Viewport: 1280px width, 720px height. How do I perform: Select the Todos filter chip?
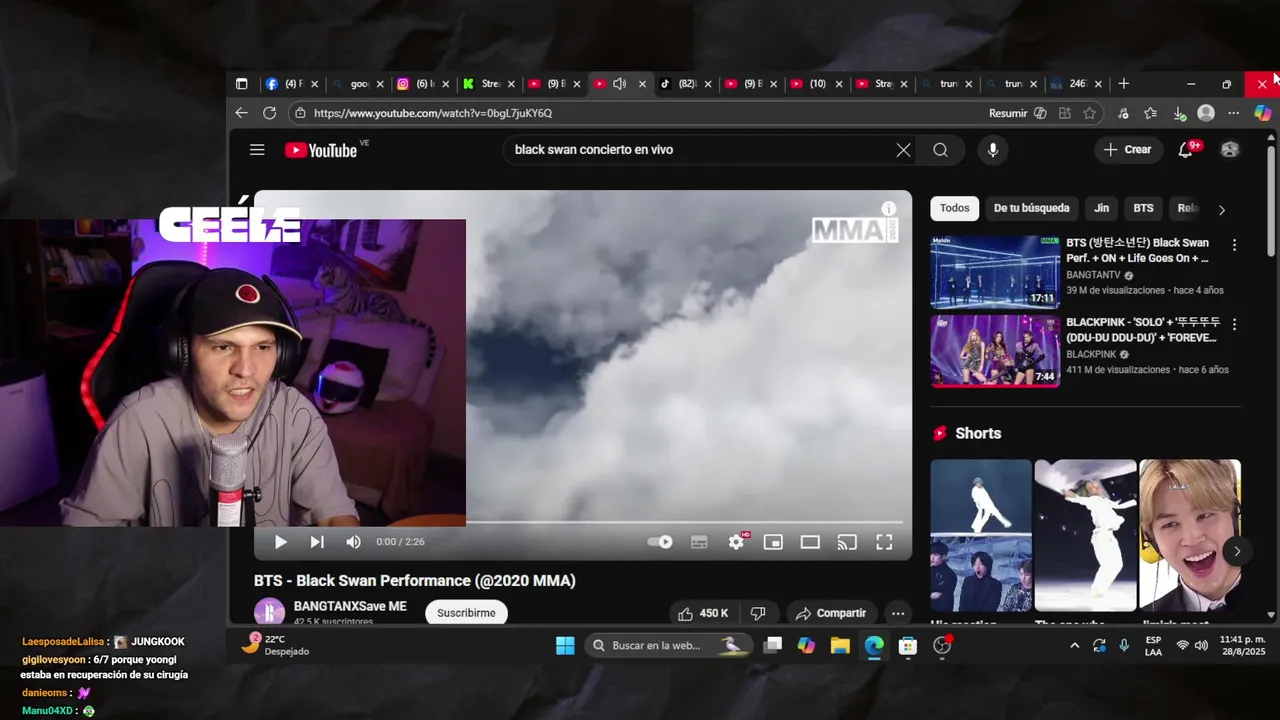(954, 208)
